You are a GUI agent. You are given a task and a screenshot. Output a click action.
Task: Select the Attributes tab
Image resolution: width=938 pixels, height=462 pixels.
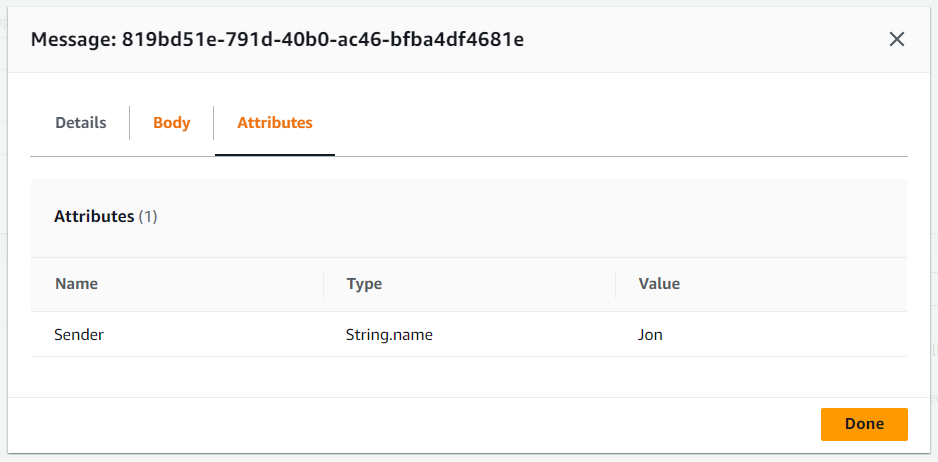(x=274, y=123)
